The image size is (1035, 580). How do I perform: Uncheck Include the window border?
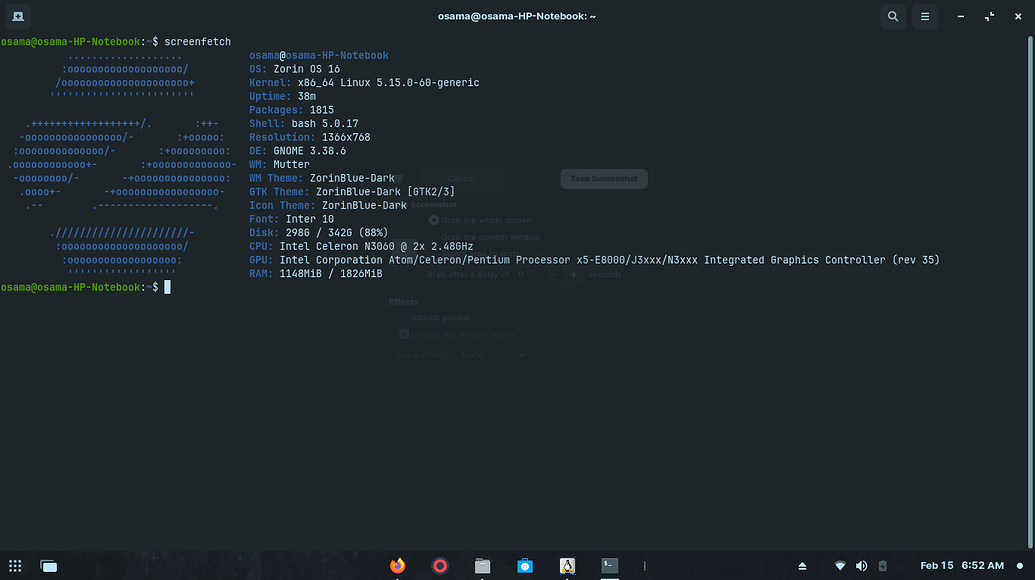point(404,333)
